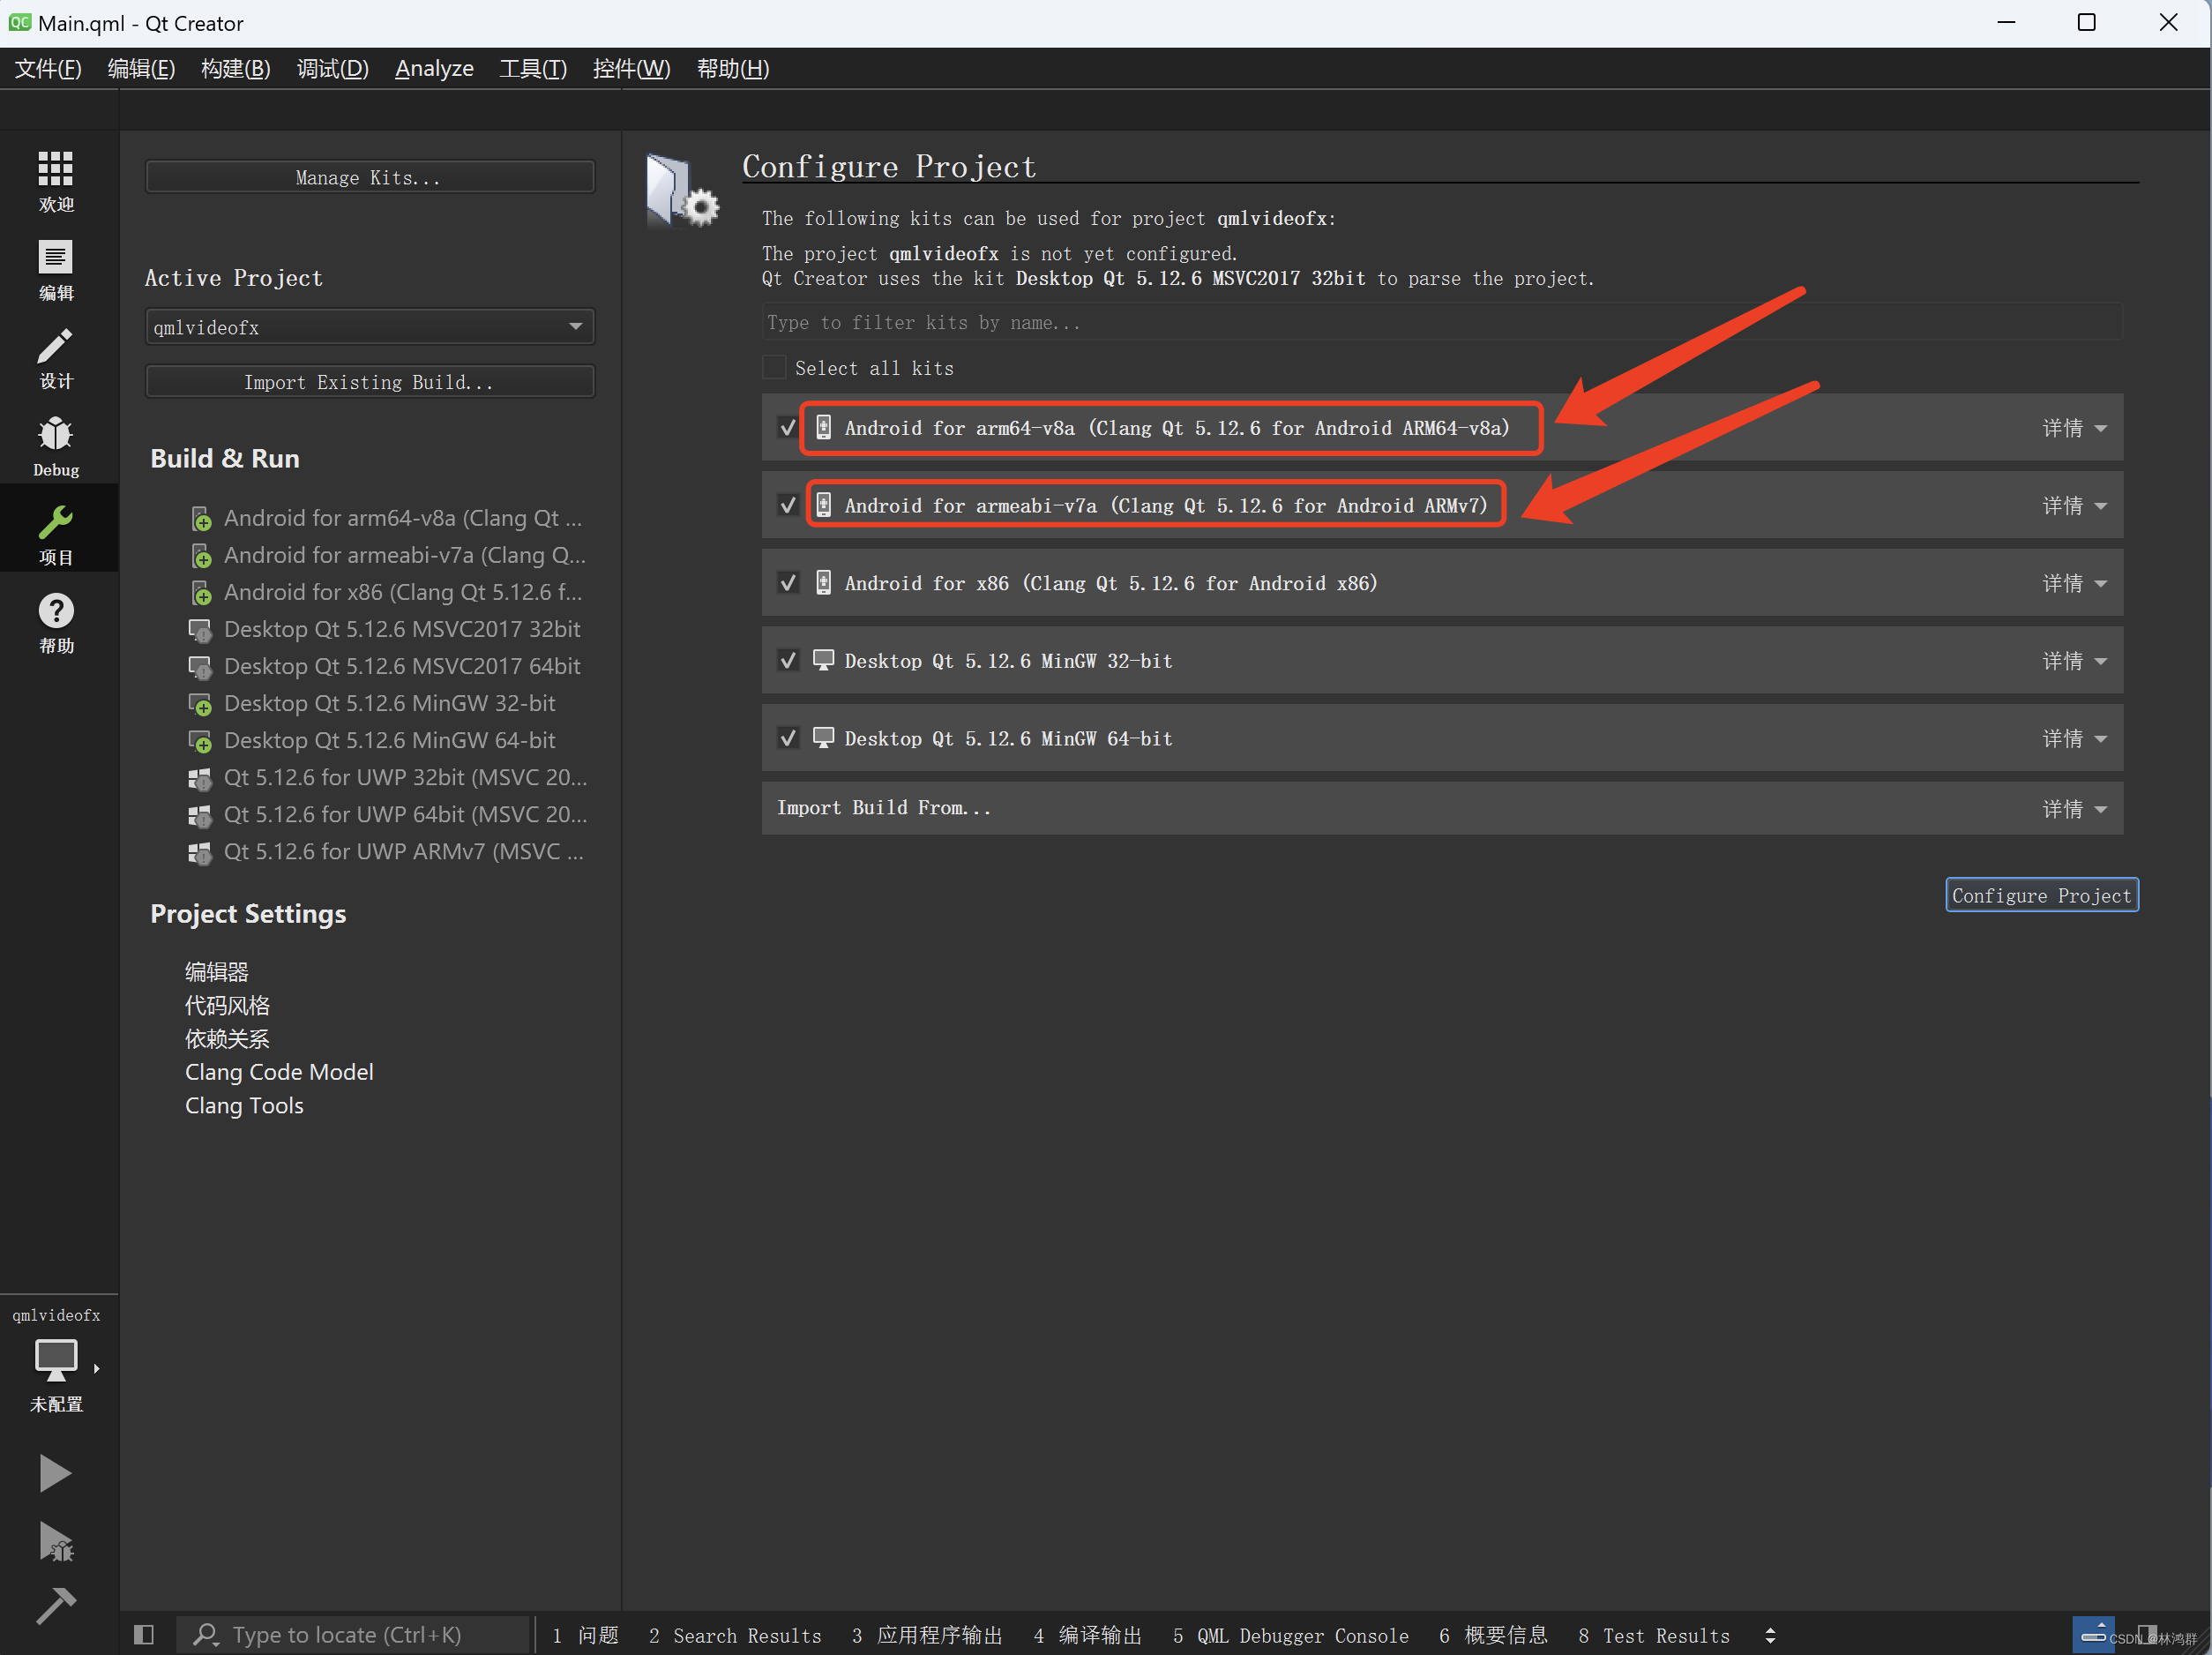Click the phone icon beside armeabi-v7a kit
The image size is (2212, 1655).
point(823,505)
